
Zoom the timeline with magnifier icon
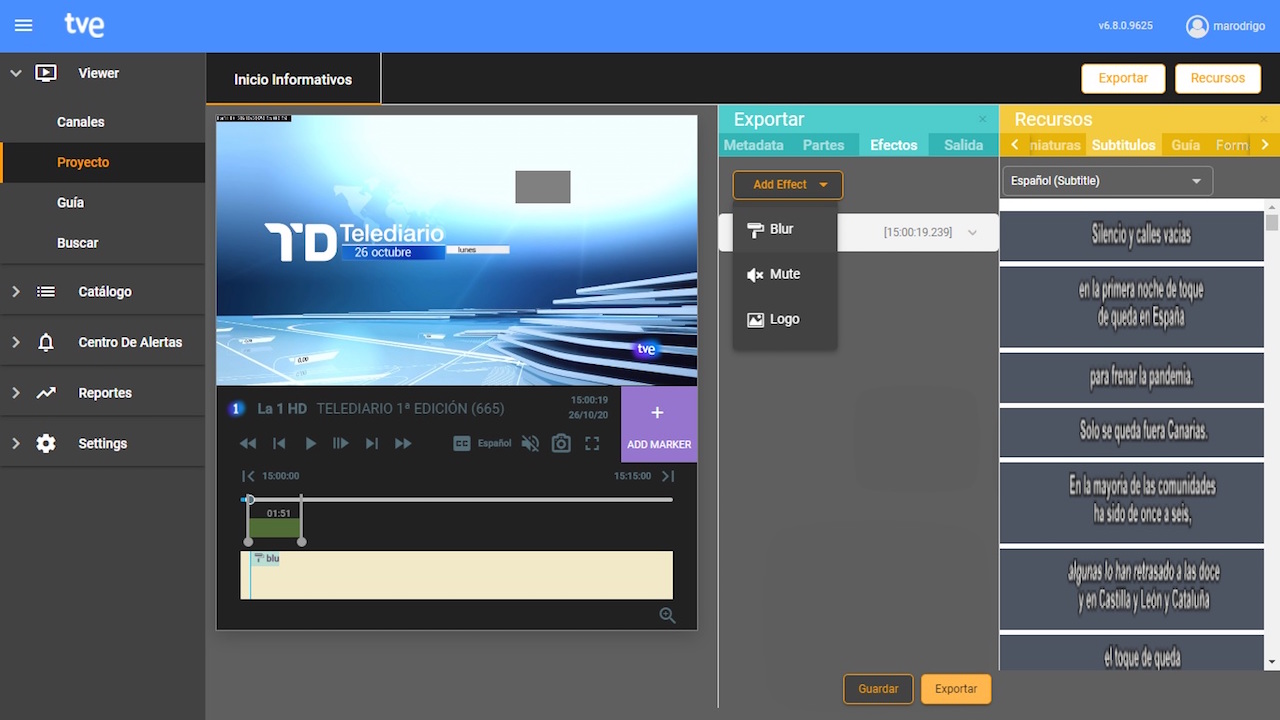pyautogui.click(x=668, y=616)
